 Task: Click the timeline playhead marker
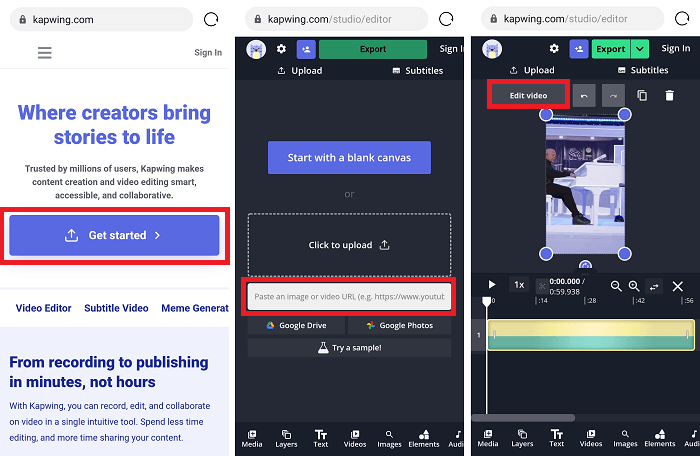tap(487, 301)
